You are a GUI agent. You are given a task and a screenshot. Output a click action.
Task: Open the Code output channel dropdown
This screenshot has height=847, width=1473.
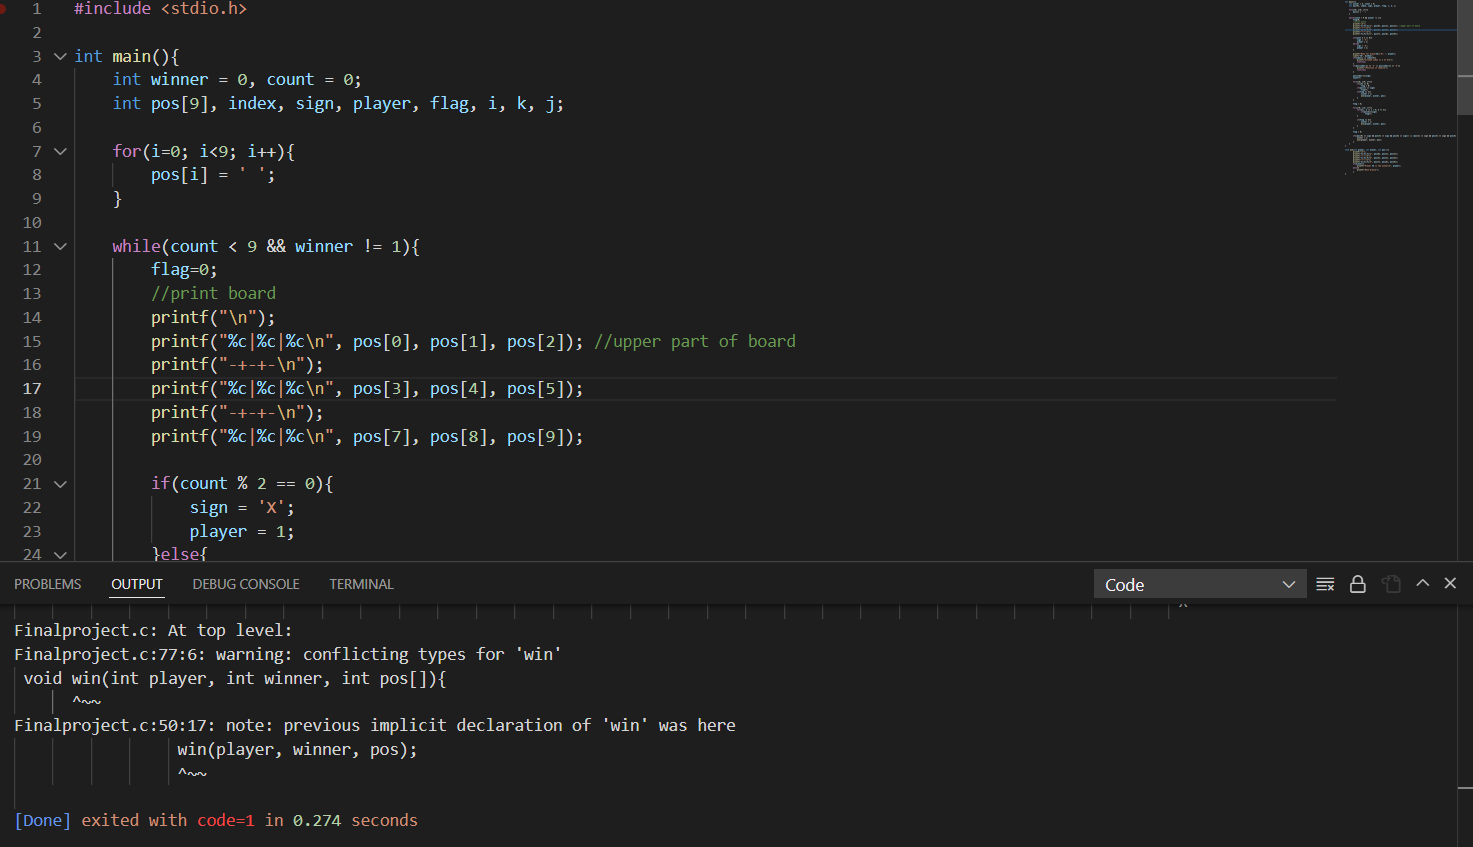point(1200,584)
